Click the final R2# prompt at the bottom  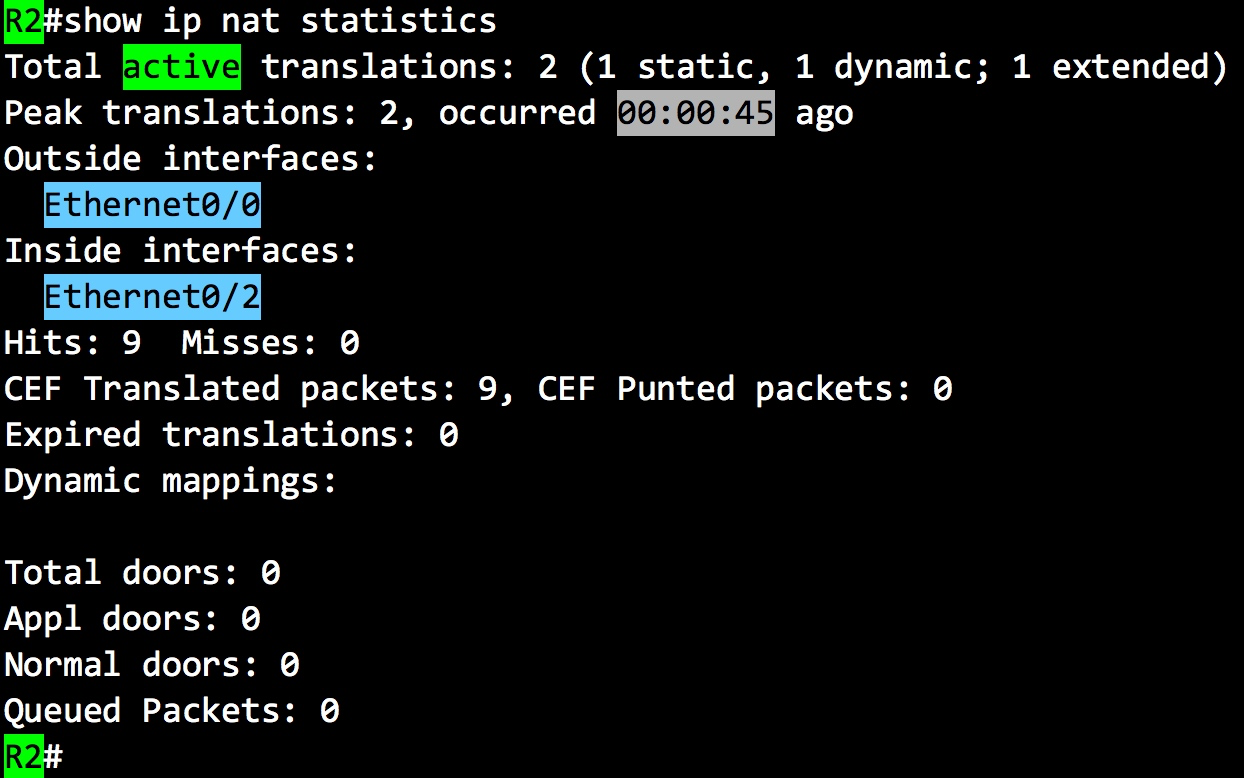point(33,757)
